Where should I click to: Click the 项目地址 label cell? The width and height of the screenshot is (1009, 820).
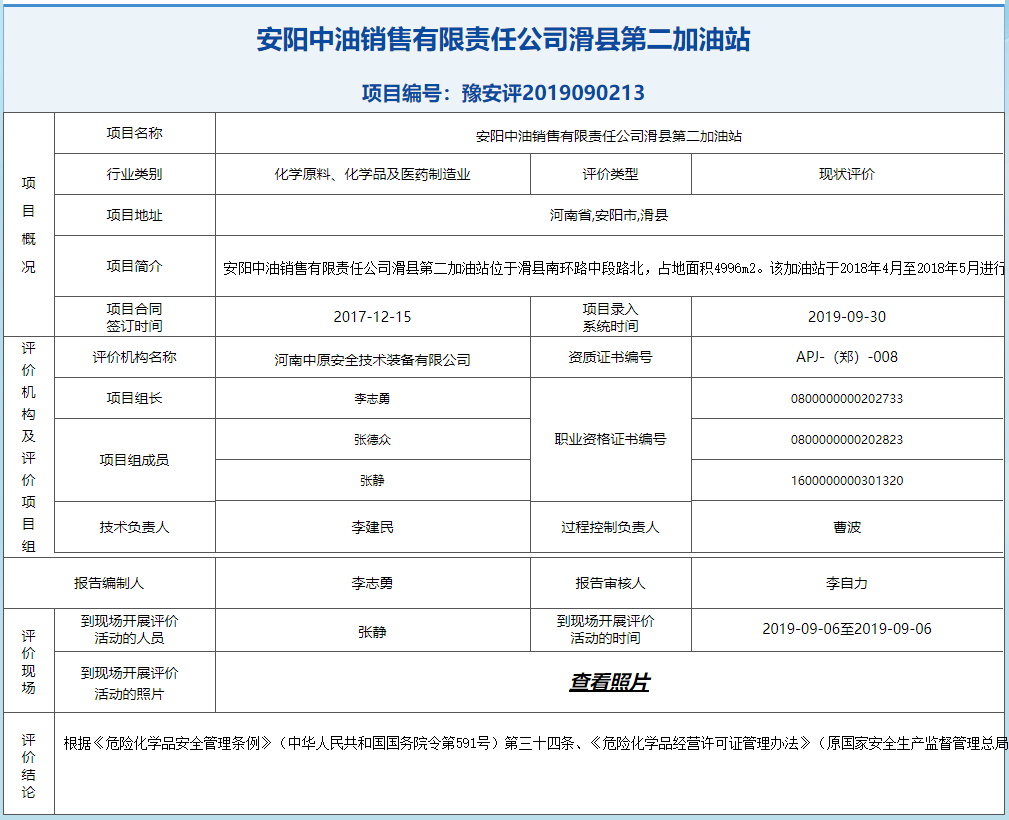(134, 215)
